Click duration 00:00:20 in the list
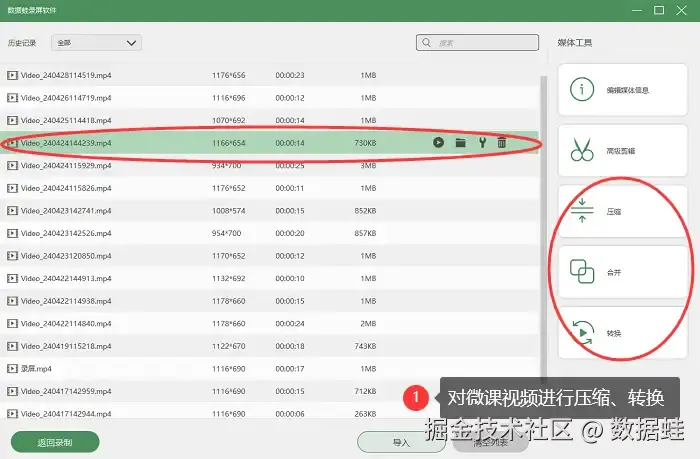This screenshot has height=459, width=700. coord(290,233)
